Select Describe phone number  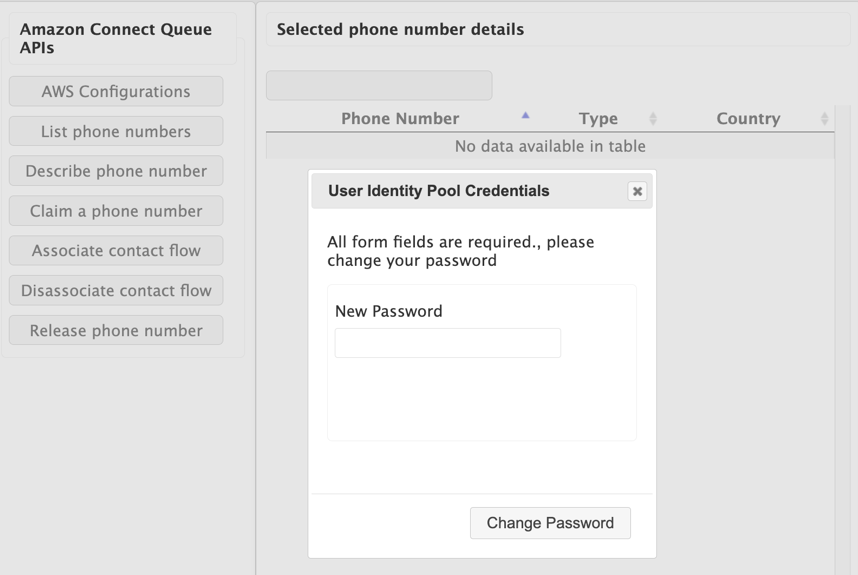116,171
